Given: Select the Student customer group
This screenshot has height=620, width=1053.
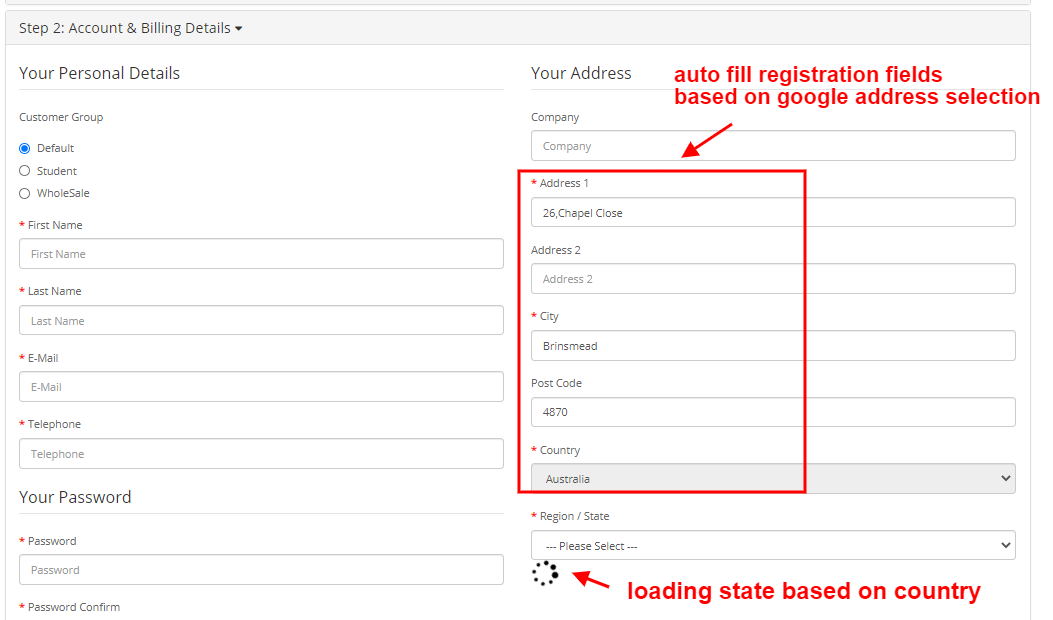Looking at the screenshot, I should pos(25,171).
